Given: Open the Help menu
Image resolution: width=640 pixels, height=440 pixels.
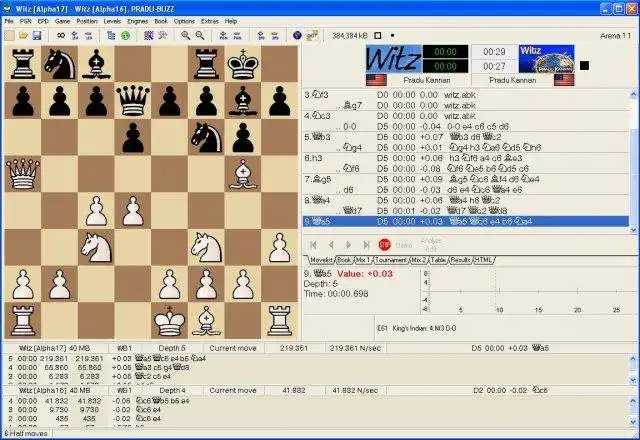Looking at the screenshot, I should tap(231, 21).
